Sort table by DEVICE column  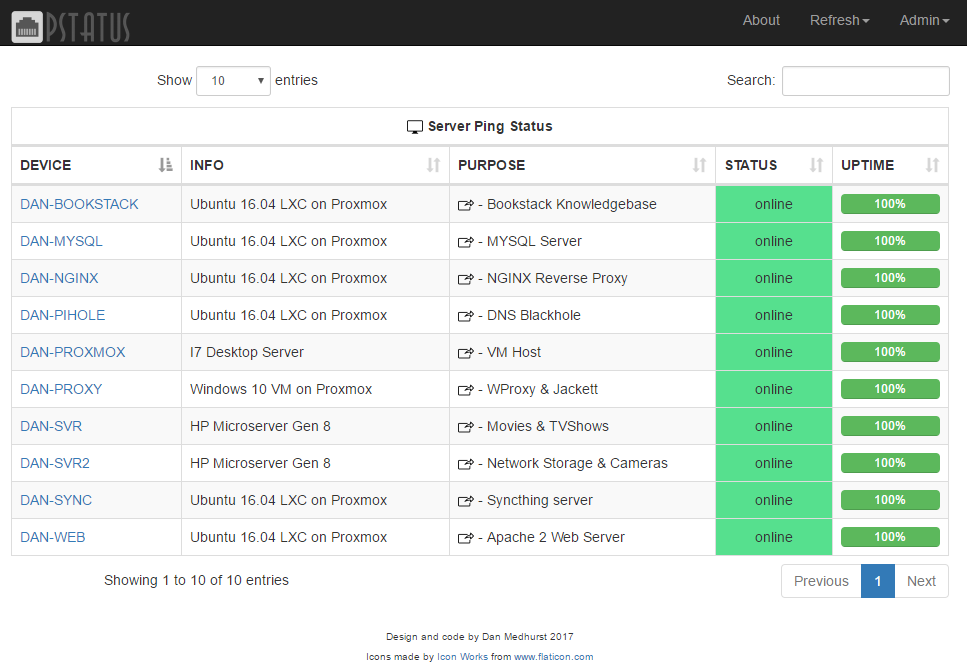click(96, 165)
